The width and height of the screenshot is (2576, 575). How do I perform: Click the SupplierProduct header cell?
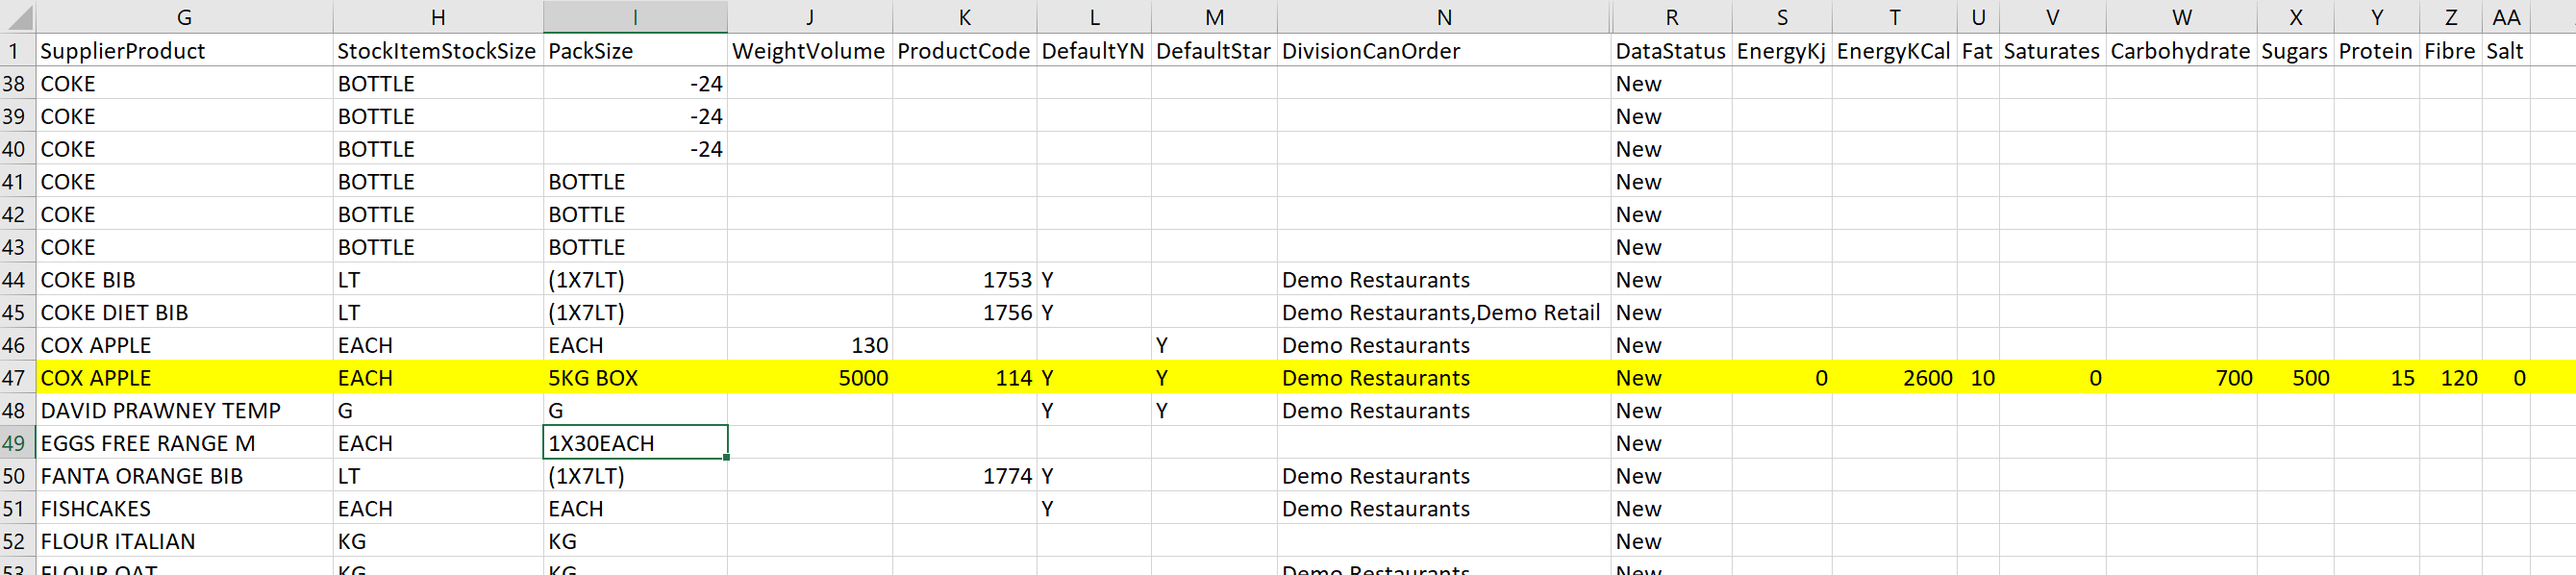[x=184, y=51]
